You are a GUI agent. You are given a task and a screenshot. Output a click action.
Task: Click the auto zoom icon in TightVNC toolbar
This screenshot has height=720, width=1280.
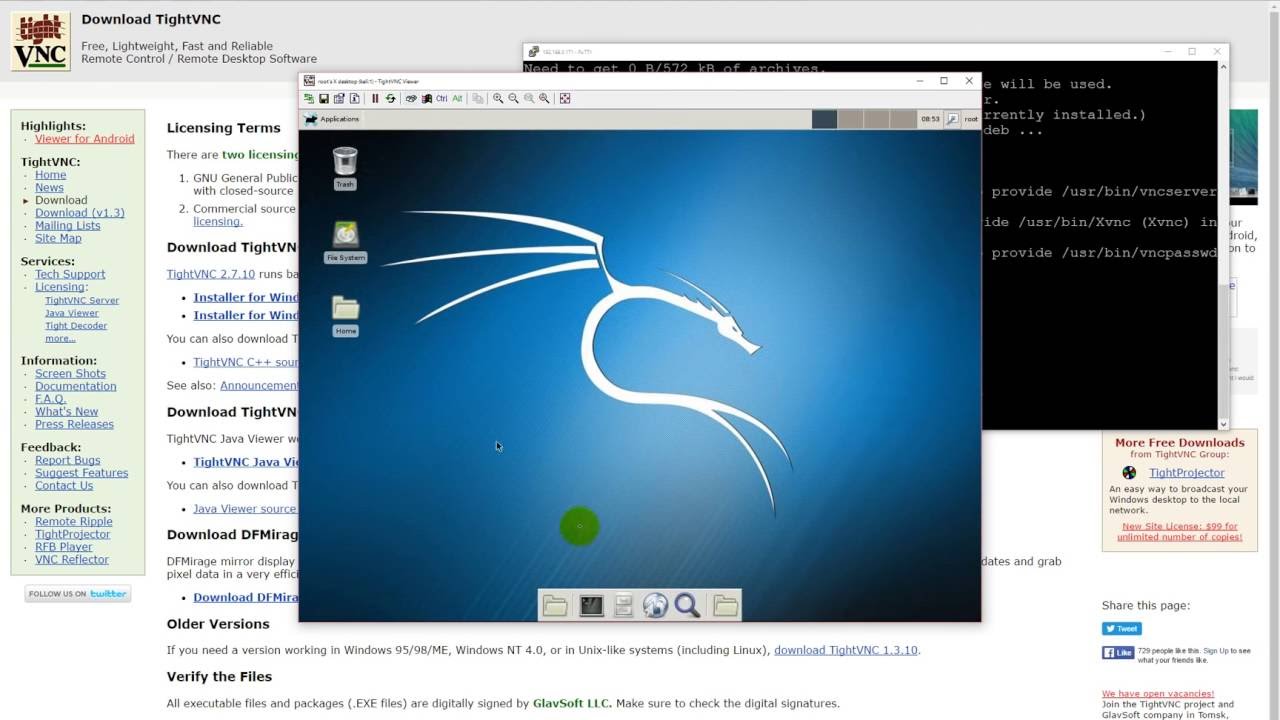point(544,98)
